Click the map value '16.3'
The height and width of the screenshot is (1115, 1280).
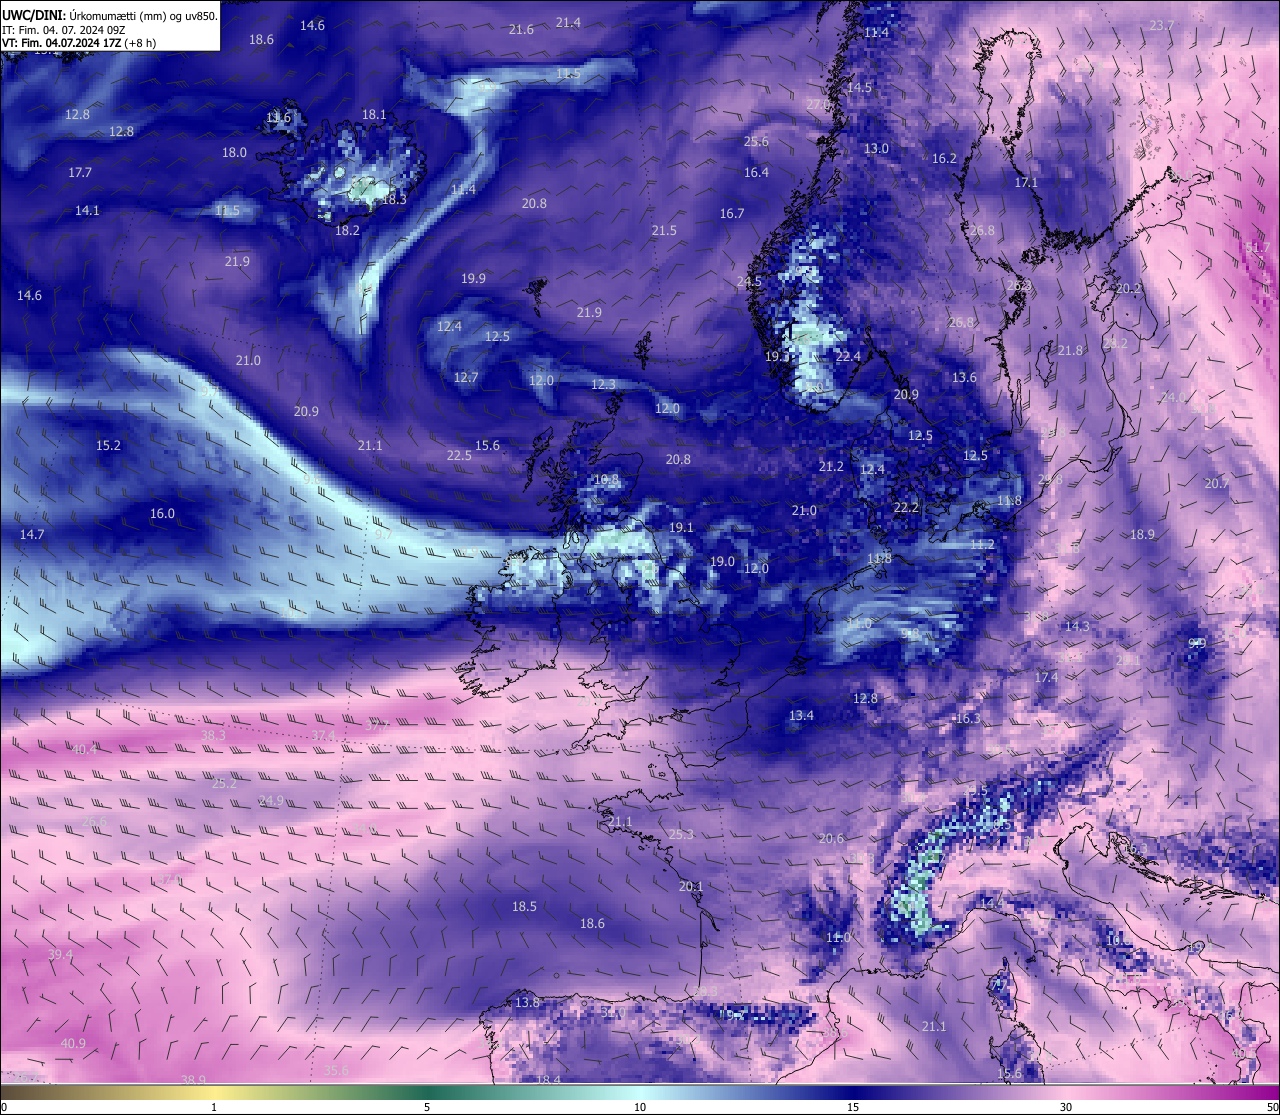pos(968,718)
